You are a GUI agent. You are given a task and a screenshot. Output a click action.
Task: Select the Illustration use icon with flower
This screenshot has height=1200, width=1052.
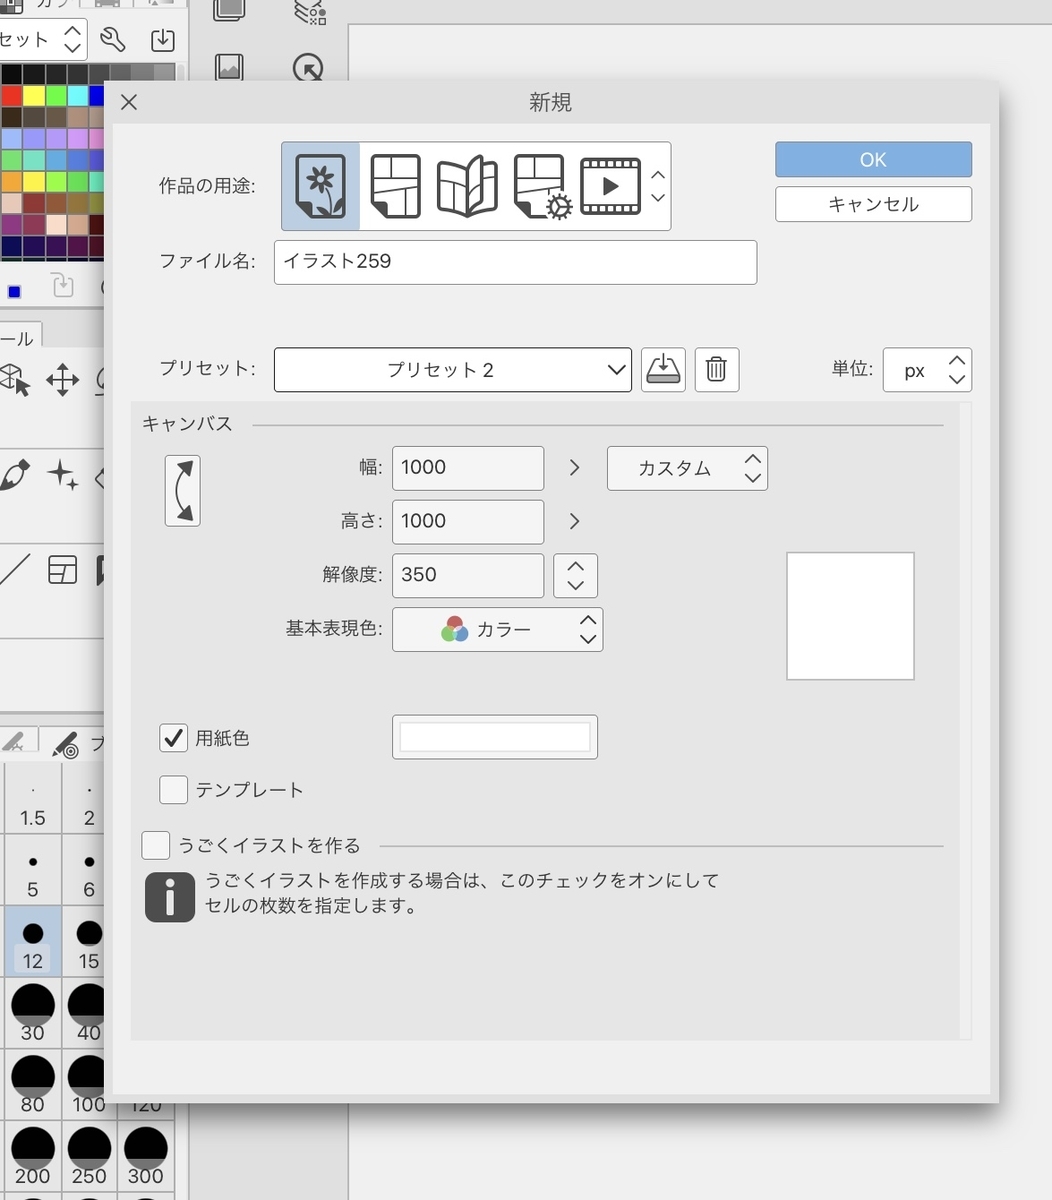(x=320, y=186)
